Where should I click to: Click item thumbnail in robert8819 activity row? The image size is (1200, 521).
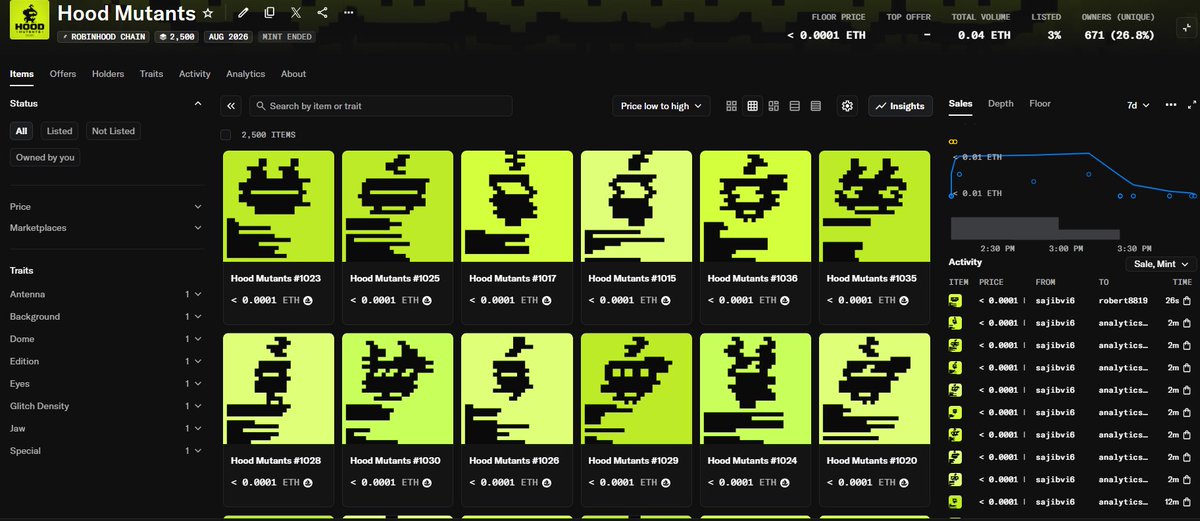pyautogui.click(x=955, y=300)
